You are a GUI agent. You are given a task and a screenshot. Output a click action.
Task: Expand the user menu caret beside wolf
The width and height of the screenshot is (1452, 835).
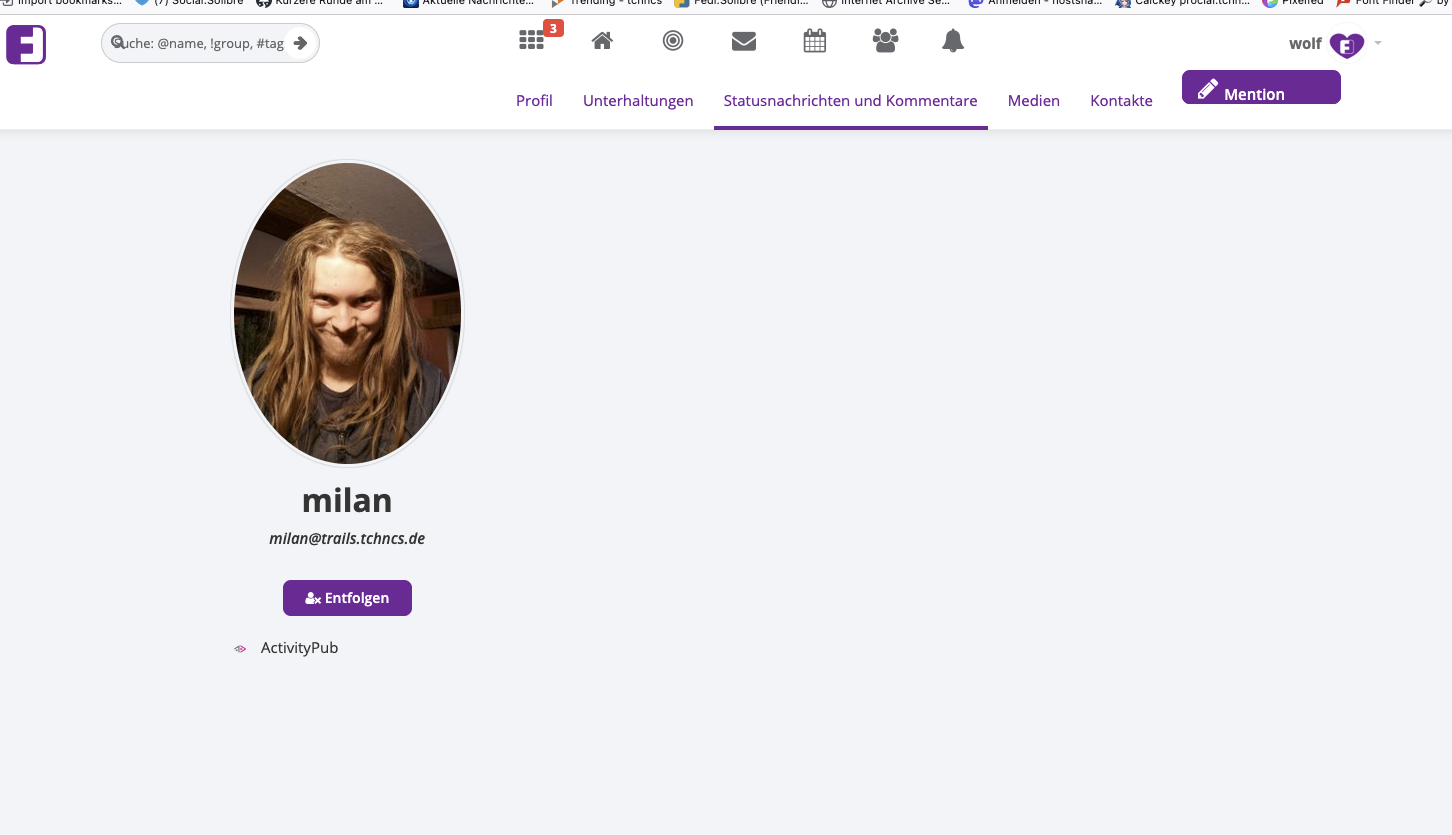(x=1378, y=43)
